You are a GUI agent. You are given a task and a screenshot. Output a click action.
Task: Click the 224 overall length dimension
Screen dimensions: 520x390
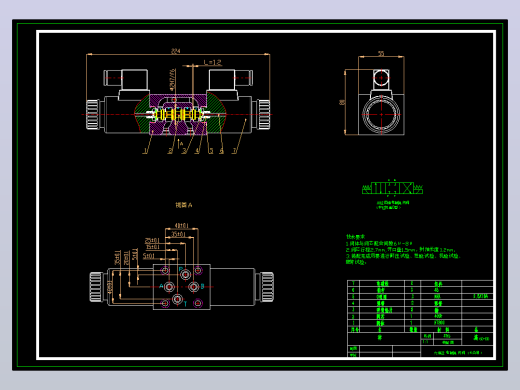coord(175,51)
